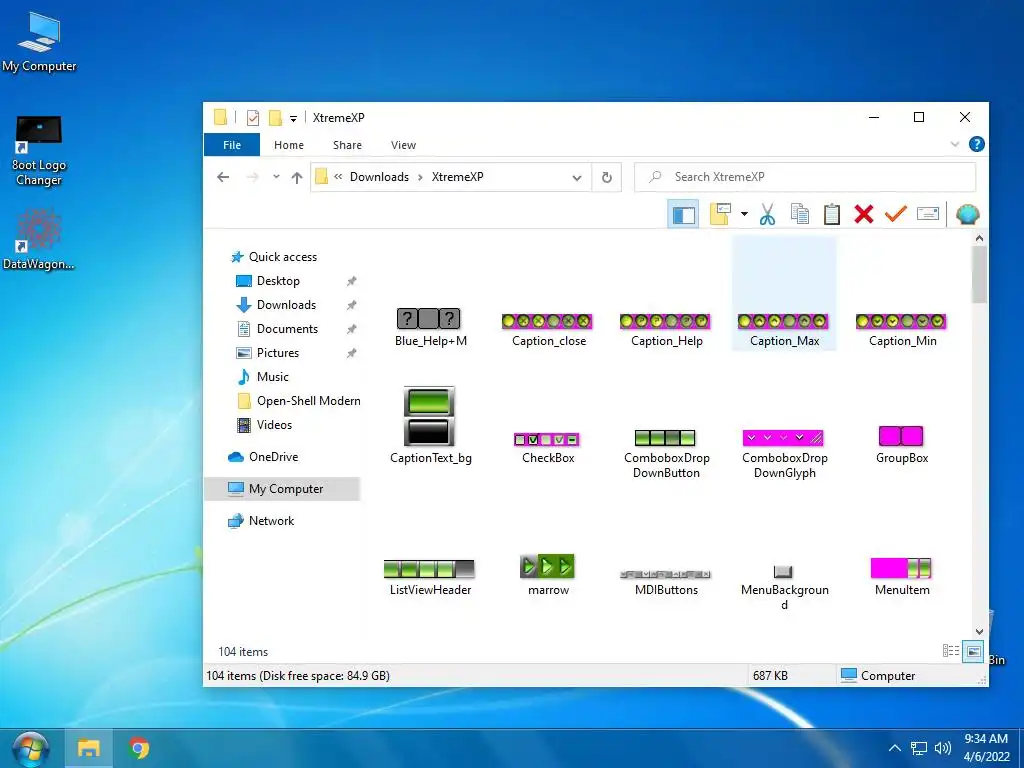Open the File tab
This screenshot has width=1024, height=768.
pyautogui.click(x=232, y=145)
